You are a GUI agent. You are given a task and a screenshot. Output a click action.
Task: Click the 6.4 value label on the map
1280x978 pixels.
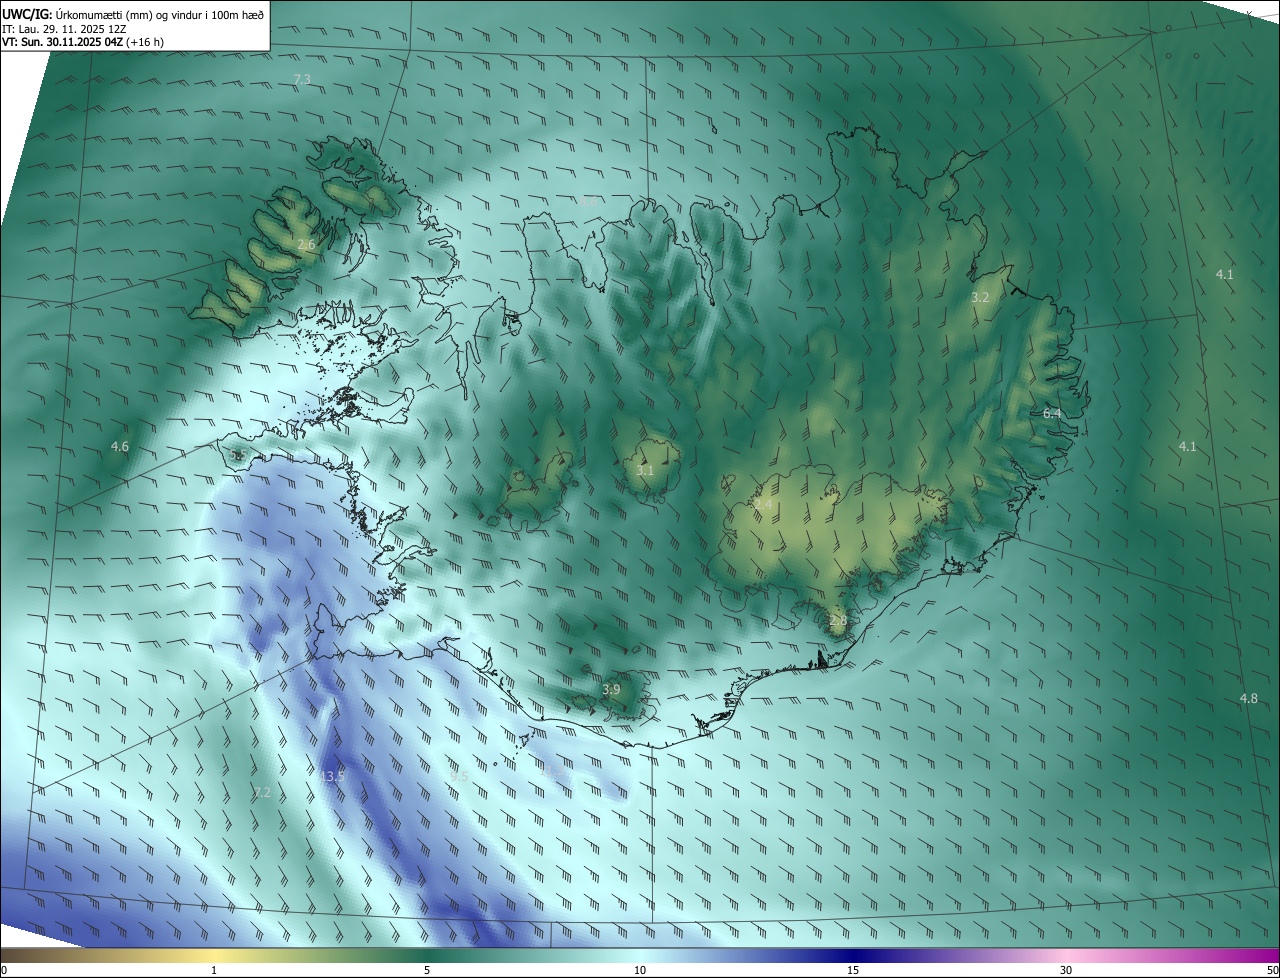(1052, 413)
